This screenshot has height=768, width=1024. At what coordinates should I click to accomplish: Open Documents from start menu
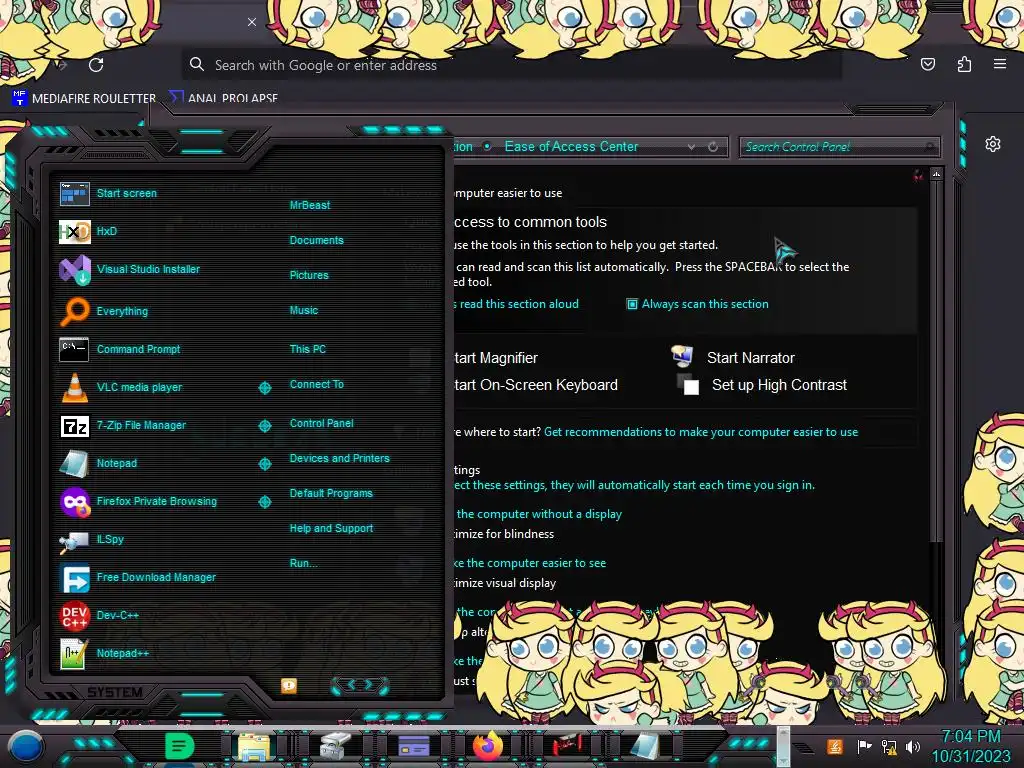coord(316,240)
